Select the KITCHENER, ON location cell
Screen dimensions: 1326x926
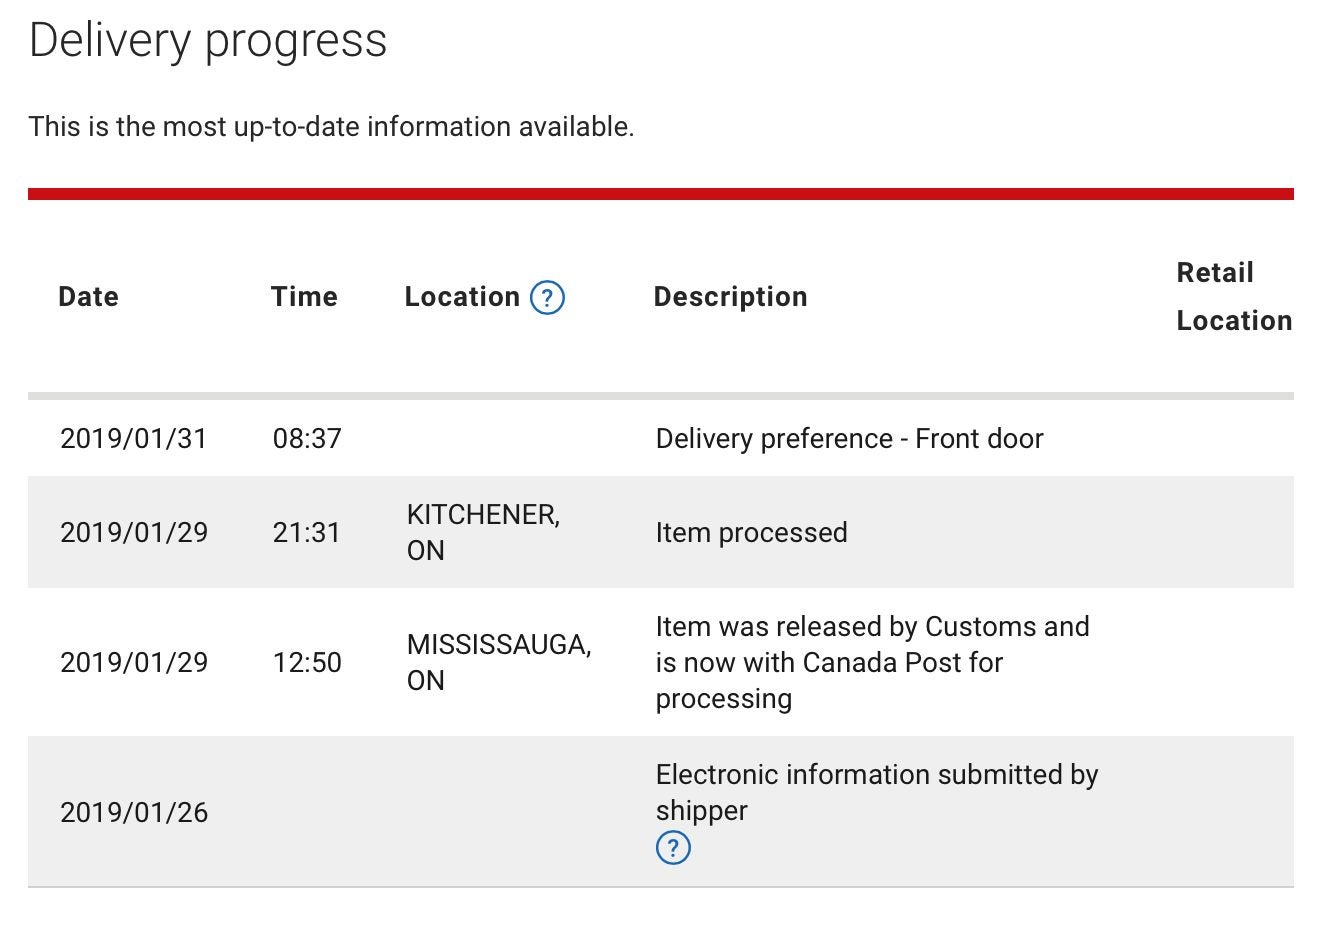[x=483, y=532]
